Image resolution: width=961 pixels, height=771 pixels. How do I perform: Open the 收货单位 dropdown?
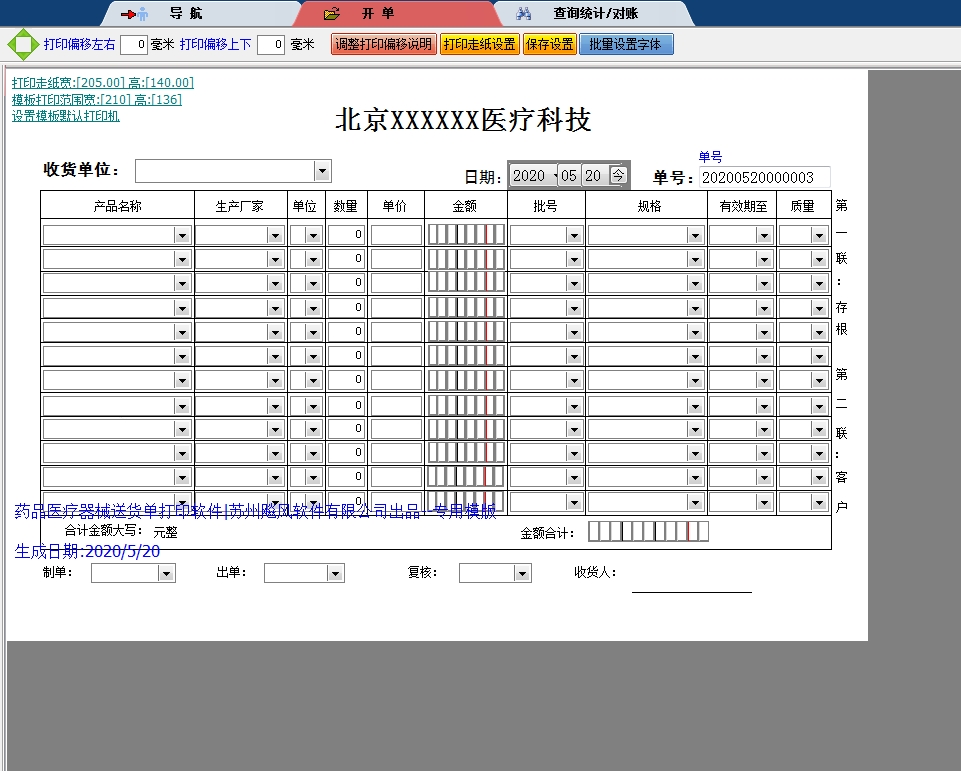tap(321, 170)
